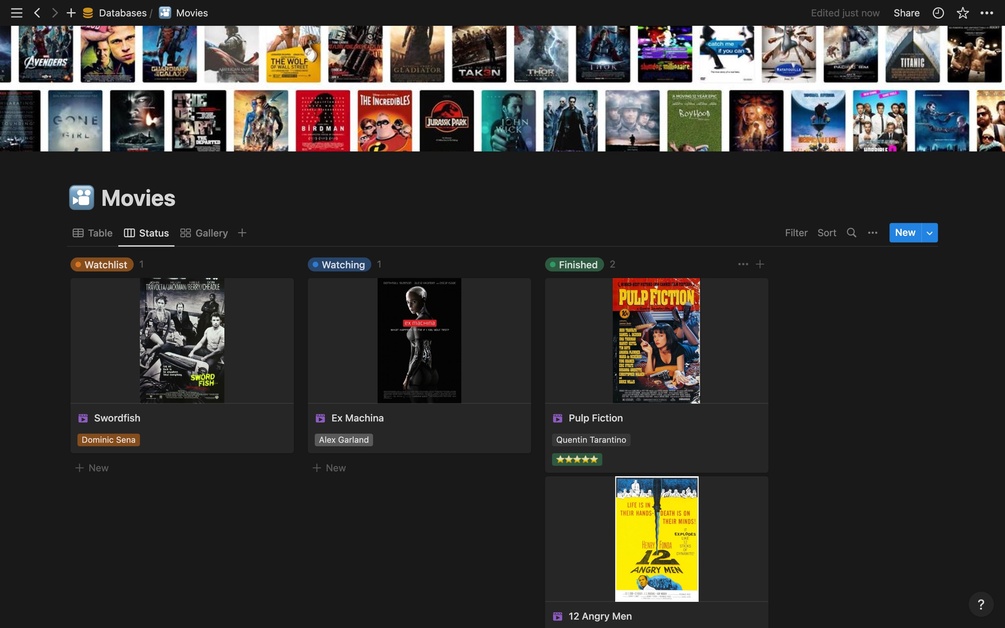
Task: Favorite this page with the star icon
Action: click(x=963, y=13)
